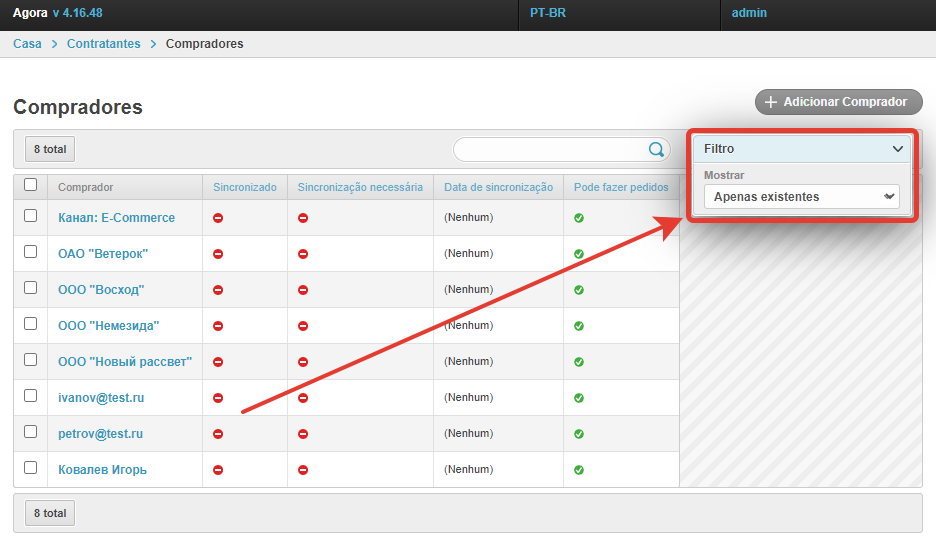Click red sync-needed icon for ООО "Восход"
936x545 pixels.
click(x=303, y=290)
